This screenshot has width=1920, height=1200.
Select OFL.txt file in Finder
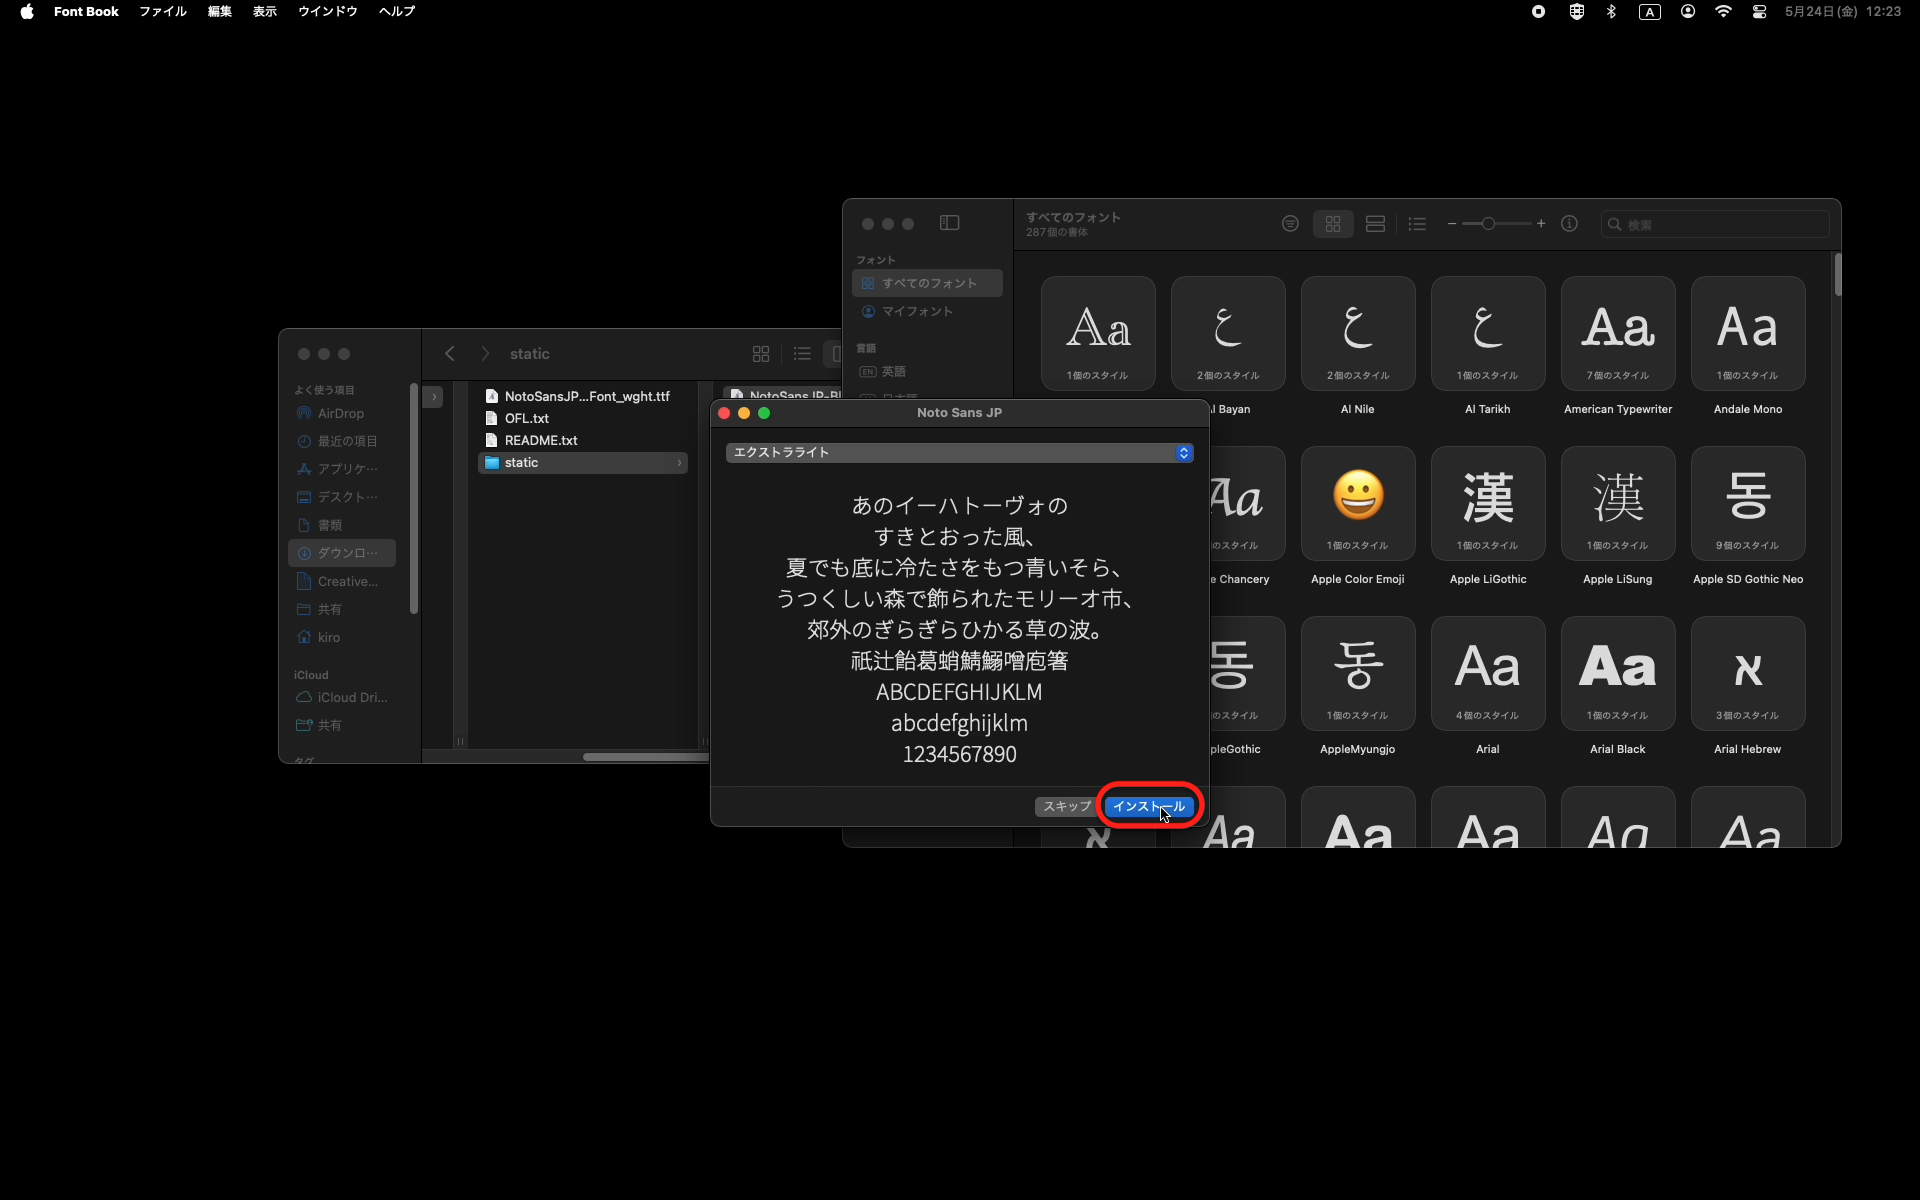(583, 418)
